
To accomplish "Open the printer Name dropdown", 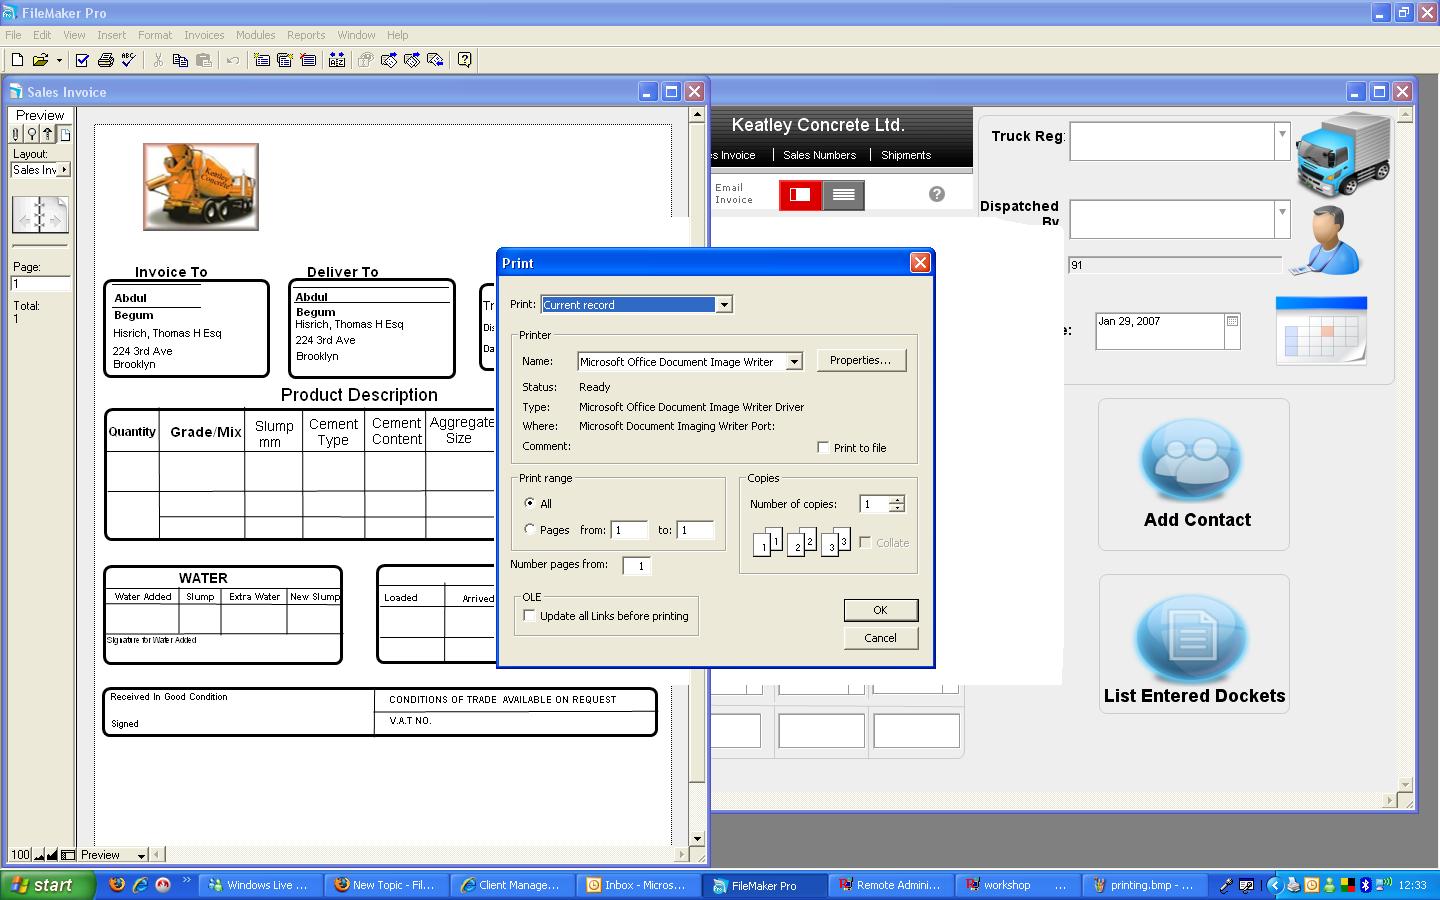I will (794, 361).
